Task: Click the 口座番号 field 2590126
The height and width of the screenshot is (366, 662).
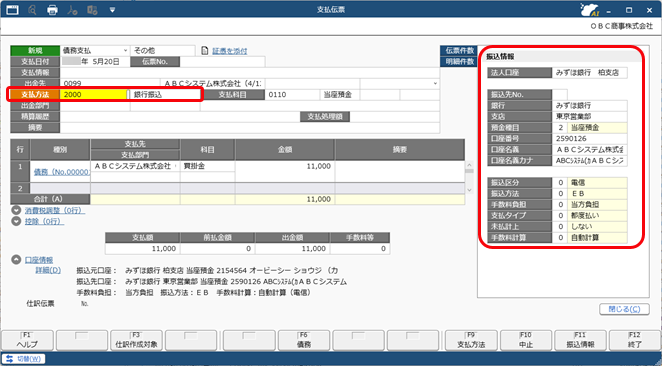Action: pyautogui.click(x=590, y=138)
